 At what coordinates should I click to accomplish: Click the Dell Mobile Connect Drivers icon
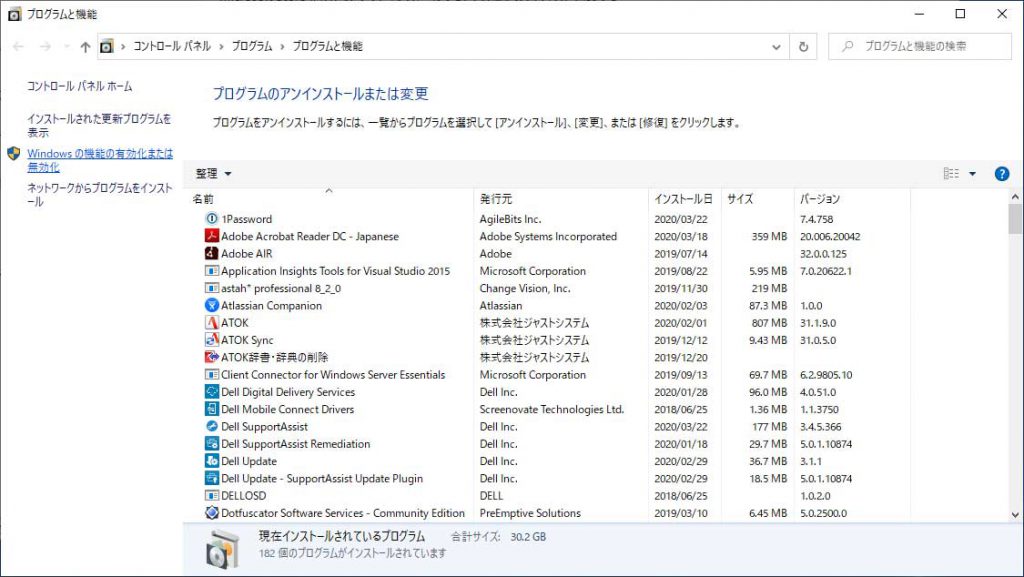[x=212, y=409]
